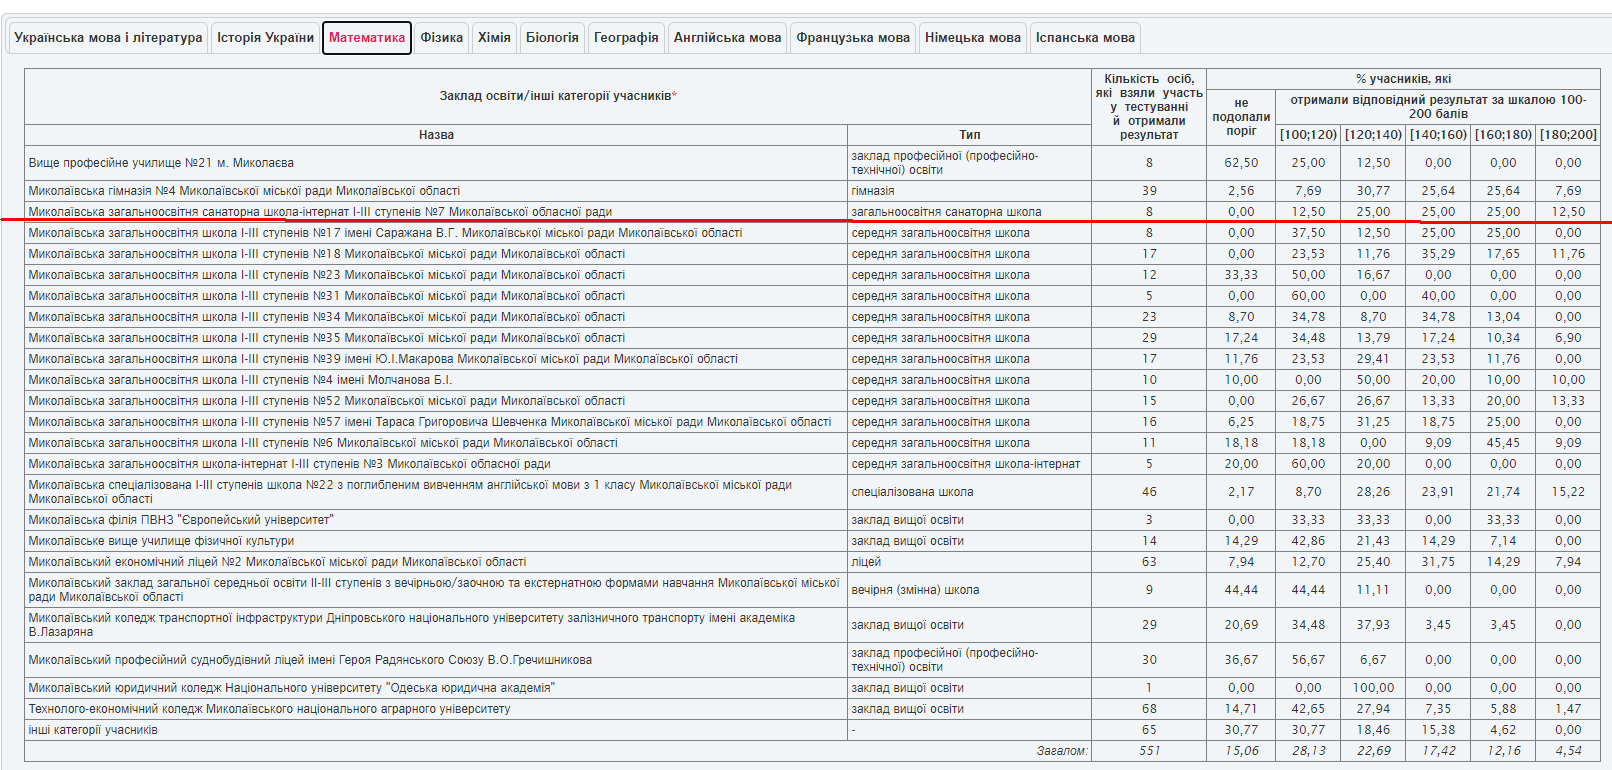Click the Назва column header
This screenshot has height=770, width=1612.
[x=436, y=135]
